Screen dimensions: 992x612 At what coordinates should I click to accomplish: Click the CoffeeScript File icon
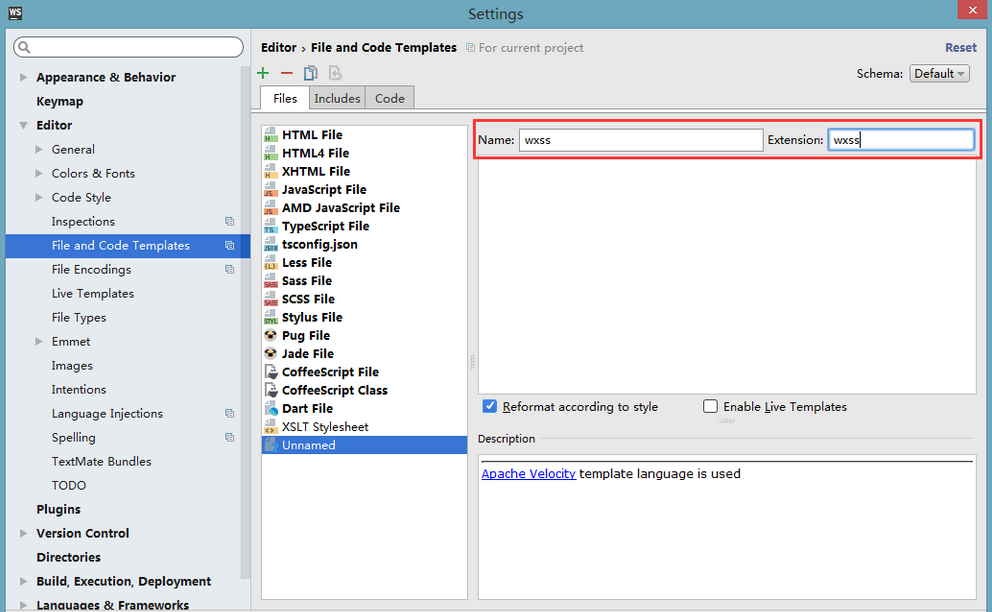[x=271, y=372]
